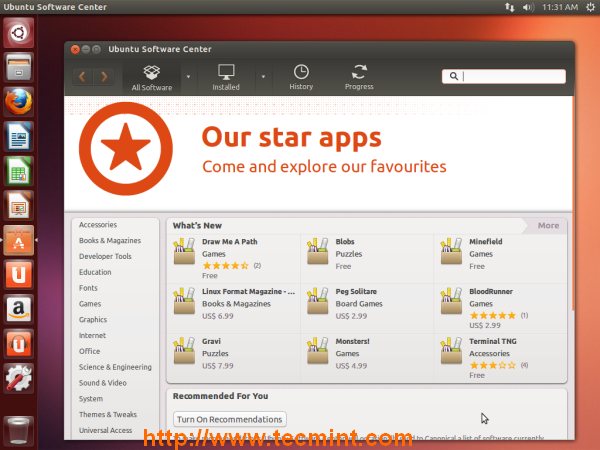600x450 pixels.
Task: Click the More button in What's New
Action: 548,226
